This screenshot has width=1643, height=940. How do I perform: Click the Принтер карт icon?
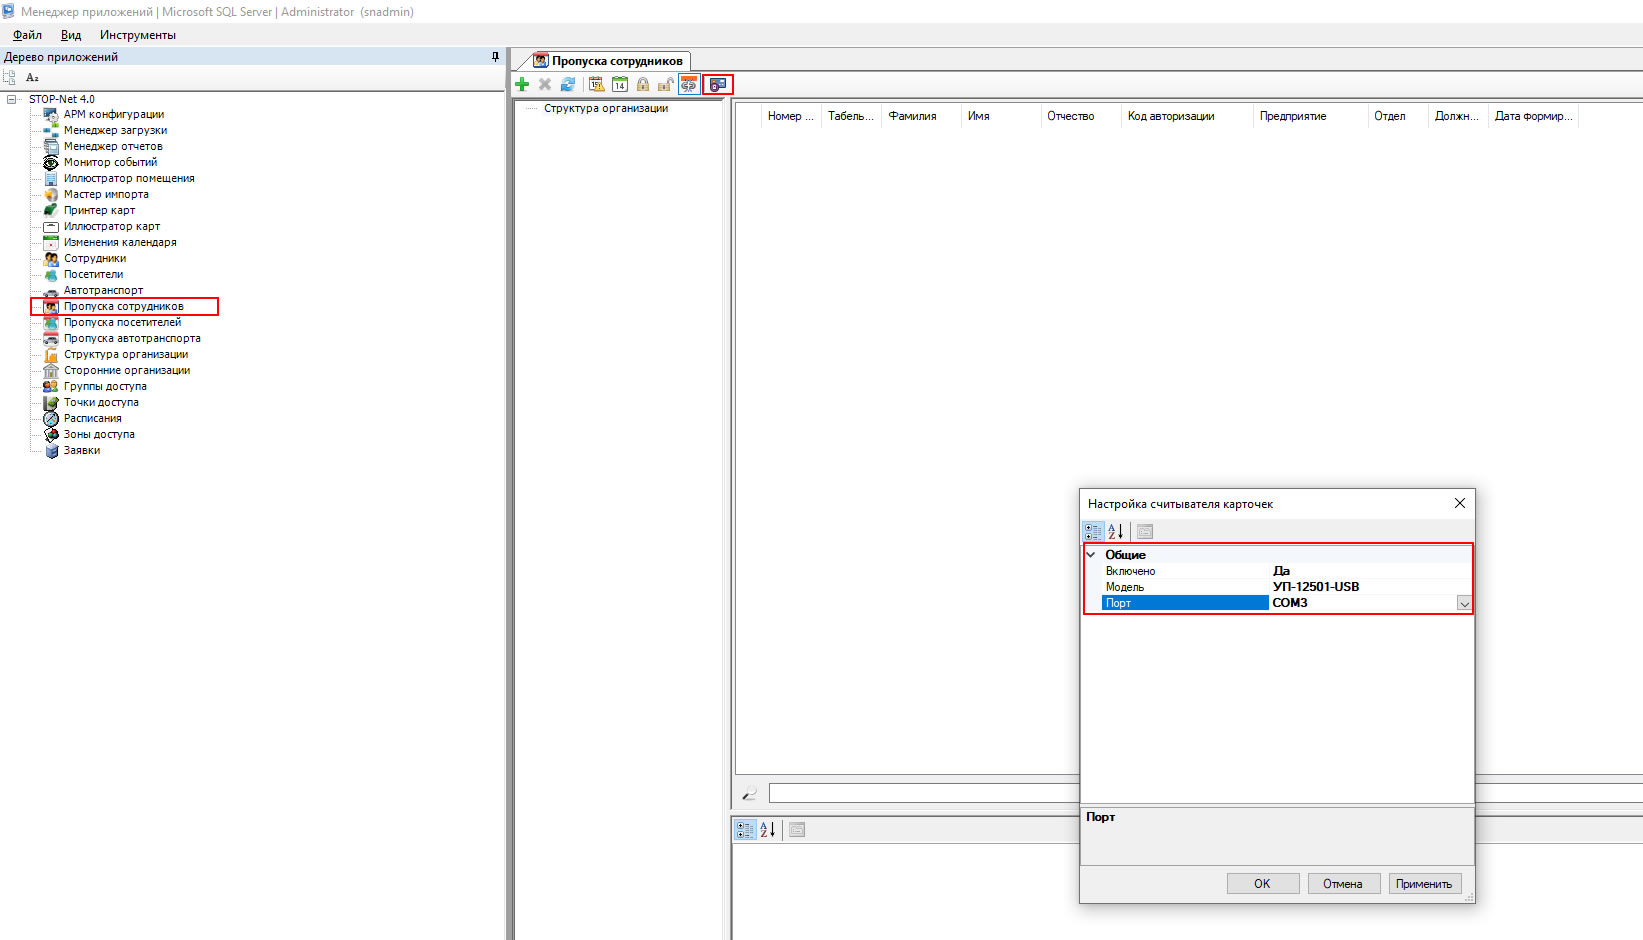point(51,210)
